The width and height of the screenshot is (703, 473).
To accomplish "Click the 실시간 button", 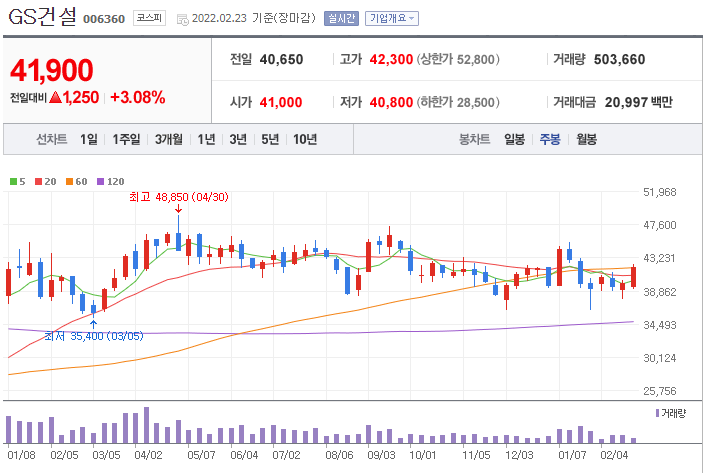I will click(341, 18).
